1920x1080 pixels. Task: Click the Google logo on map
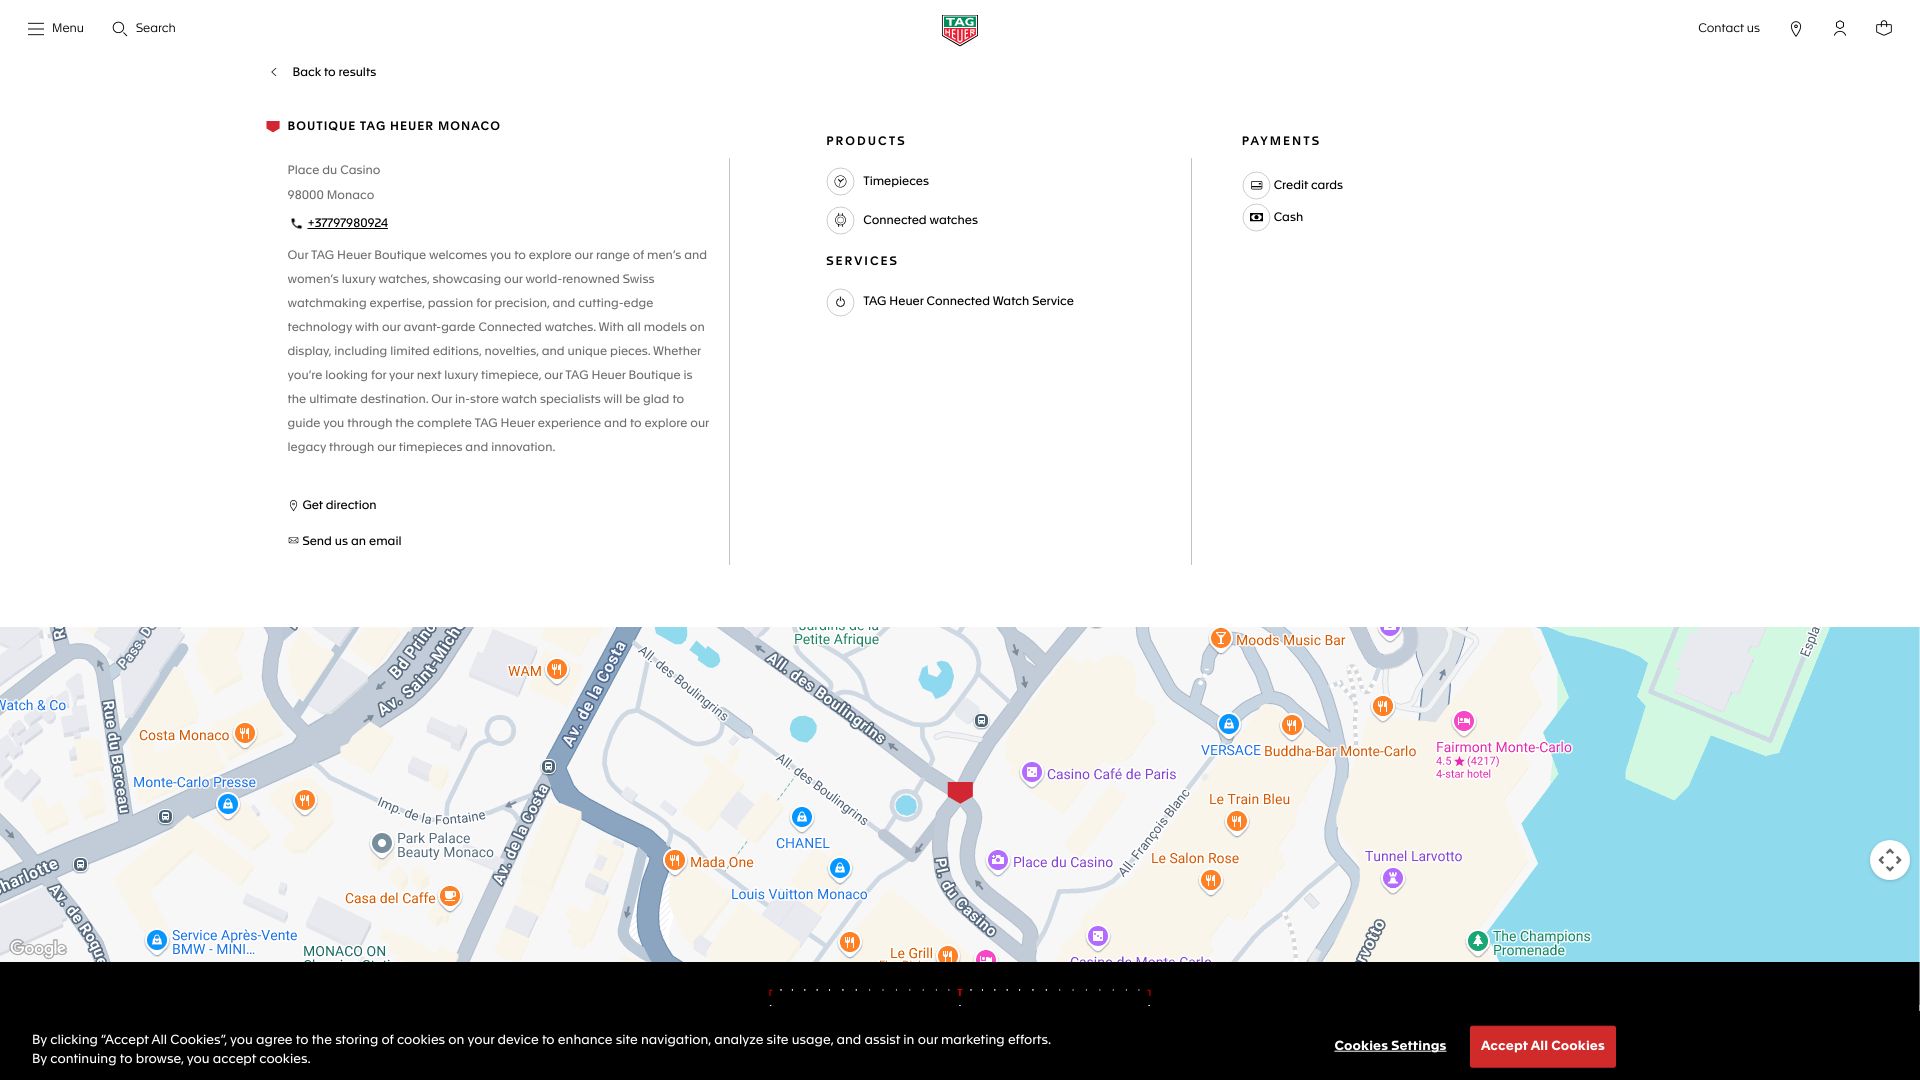tap(38, 948)
